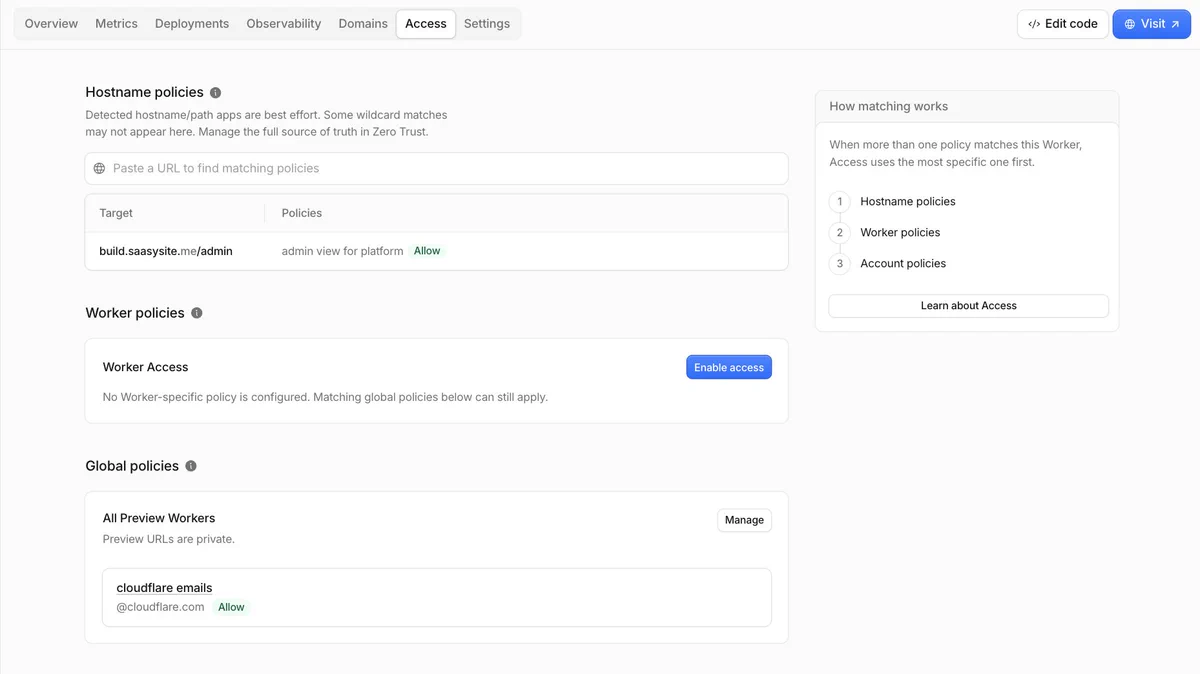Open the Observability tab
Image resolution: width=1200 pixels, height=674 pixels.
(x=284, y=24)
